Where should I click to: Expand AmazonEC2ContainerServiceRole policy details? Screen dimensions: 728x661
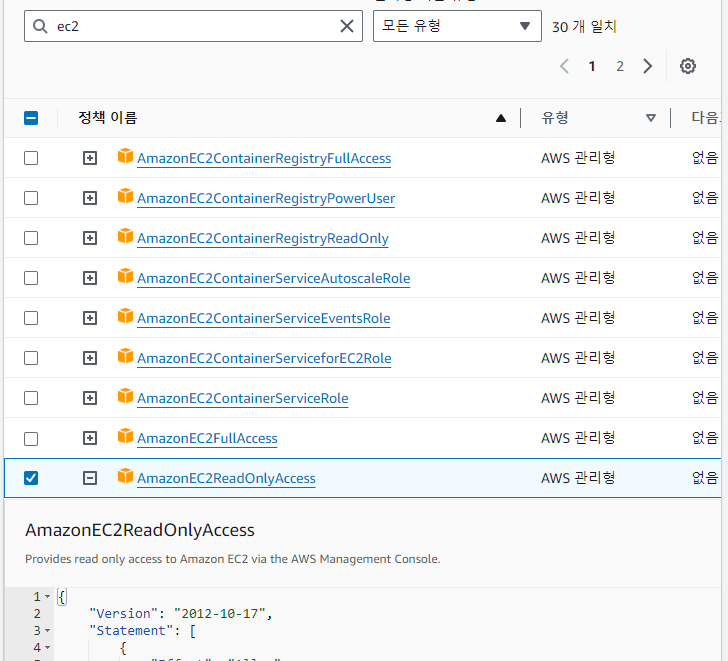tap(90, 398)
